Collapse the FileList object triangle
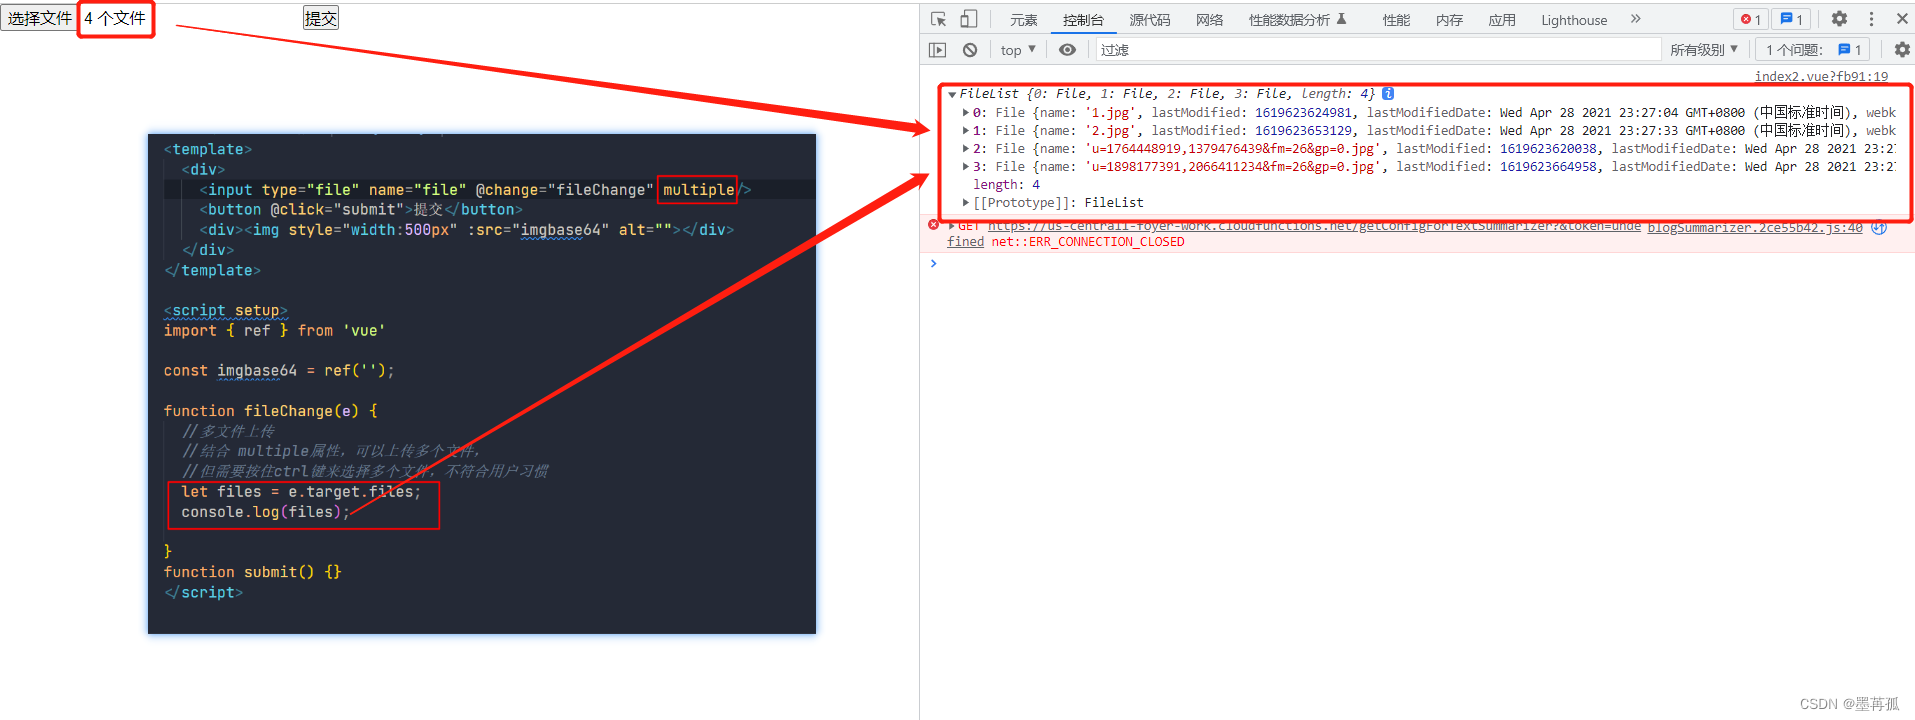 952,94
